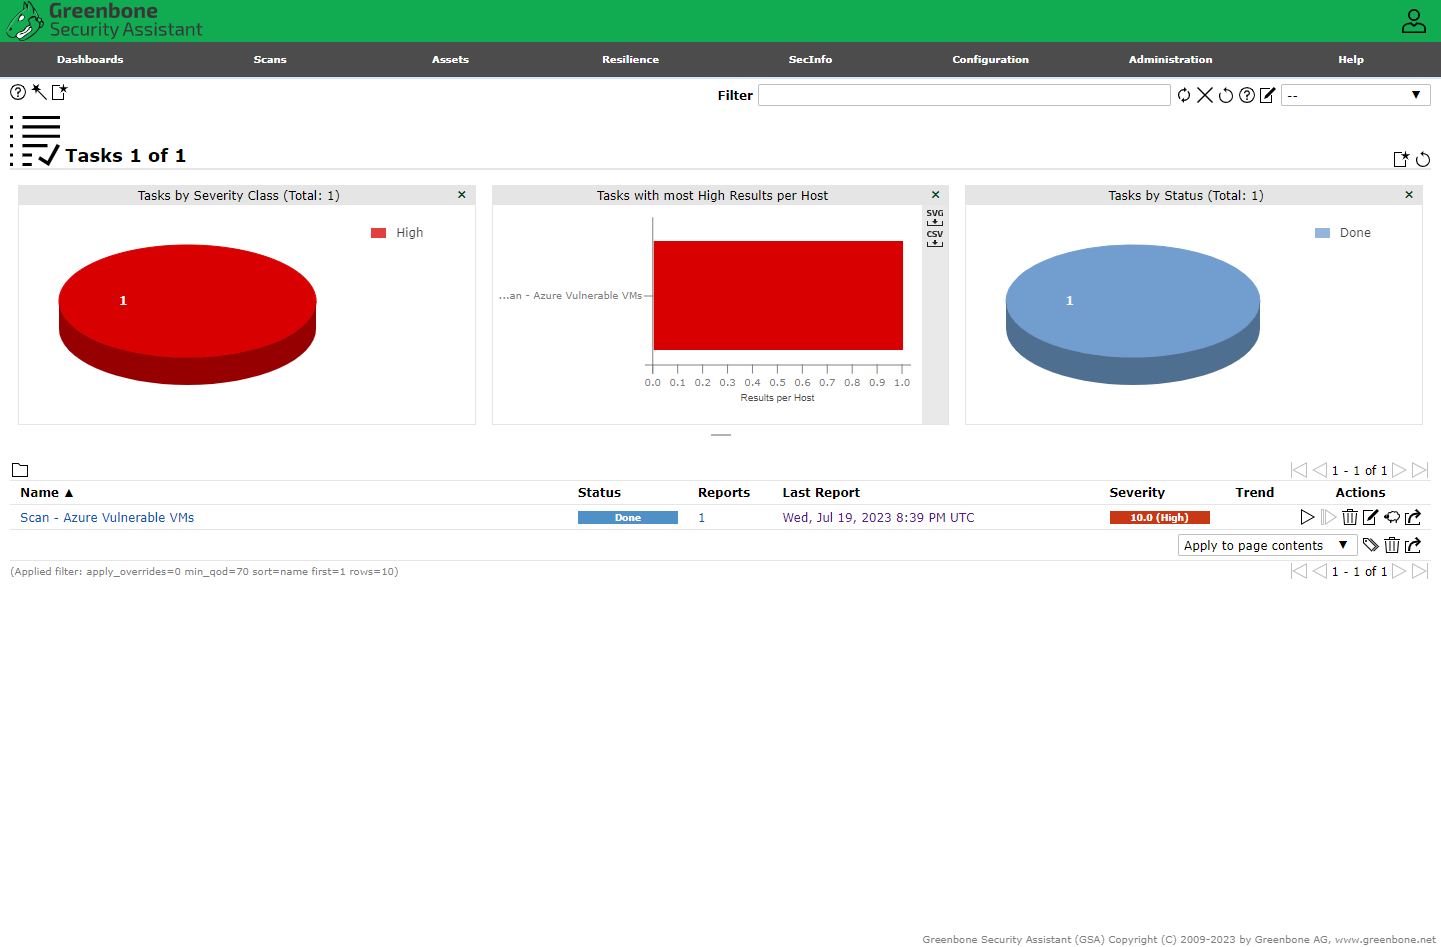Resume the Azure Vulnerable VMs task
The width and height of the screenshot is (1441, 947).
(x=1328, y=517)
